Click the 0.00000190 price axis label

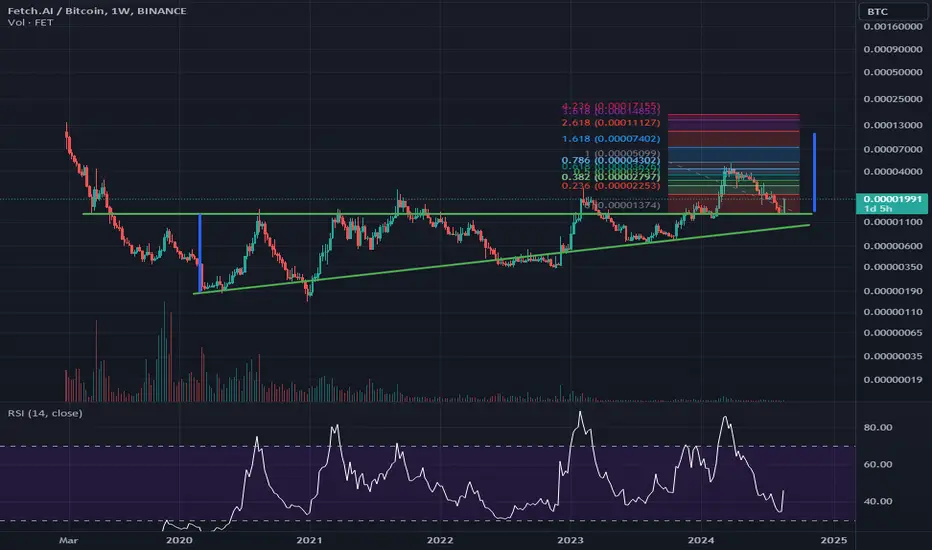coord(893,291)
